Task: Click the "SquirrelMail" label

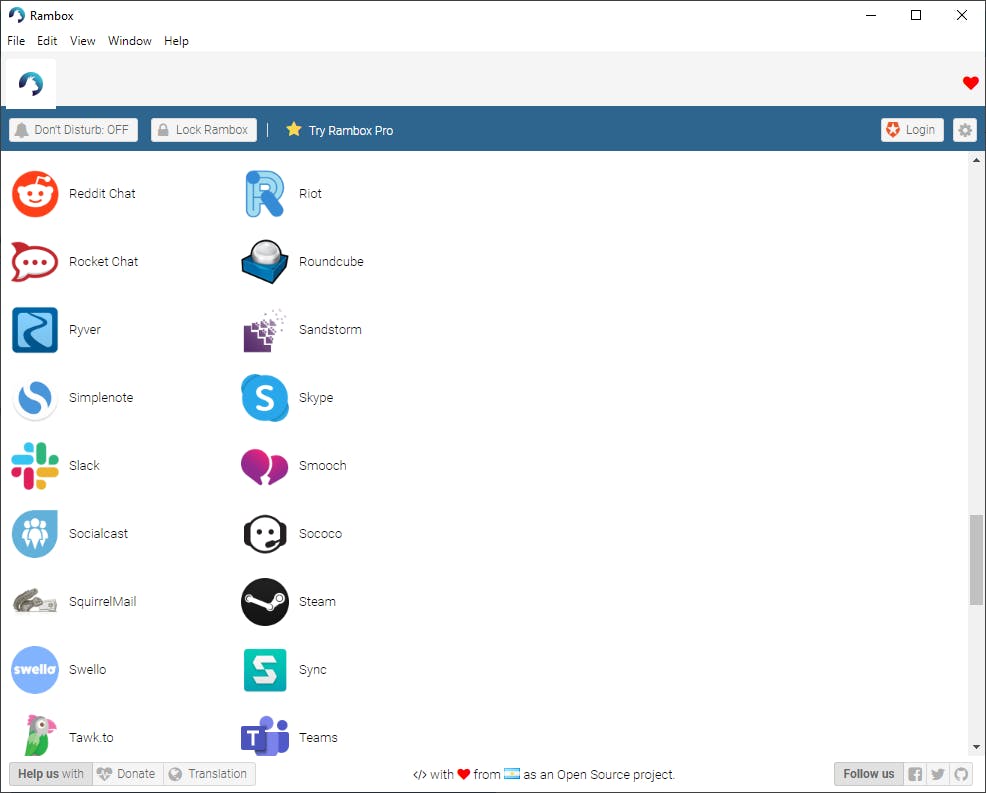Action: tap(102, 602)
